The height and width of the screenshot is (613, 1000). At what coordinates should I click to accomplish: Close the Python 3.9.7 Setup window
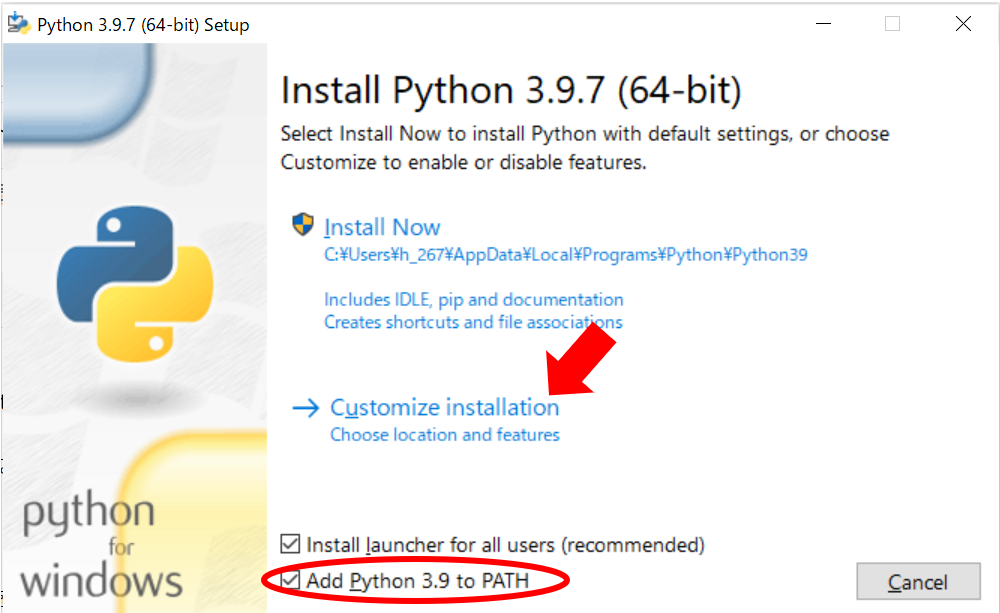pos(963,24)
